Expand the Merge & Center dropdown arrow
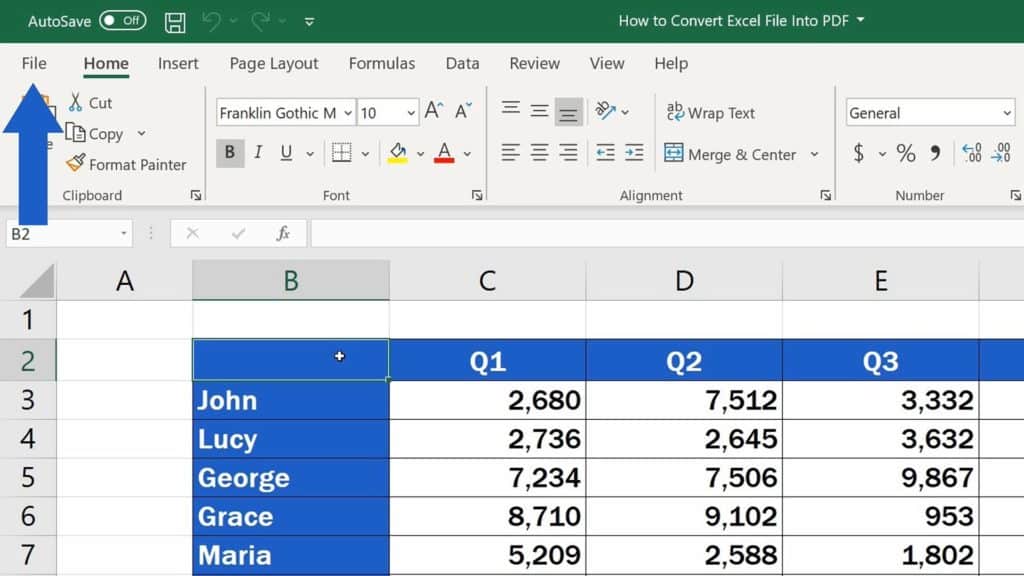The image size is (1024, 576). pos(816,154)
